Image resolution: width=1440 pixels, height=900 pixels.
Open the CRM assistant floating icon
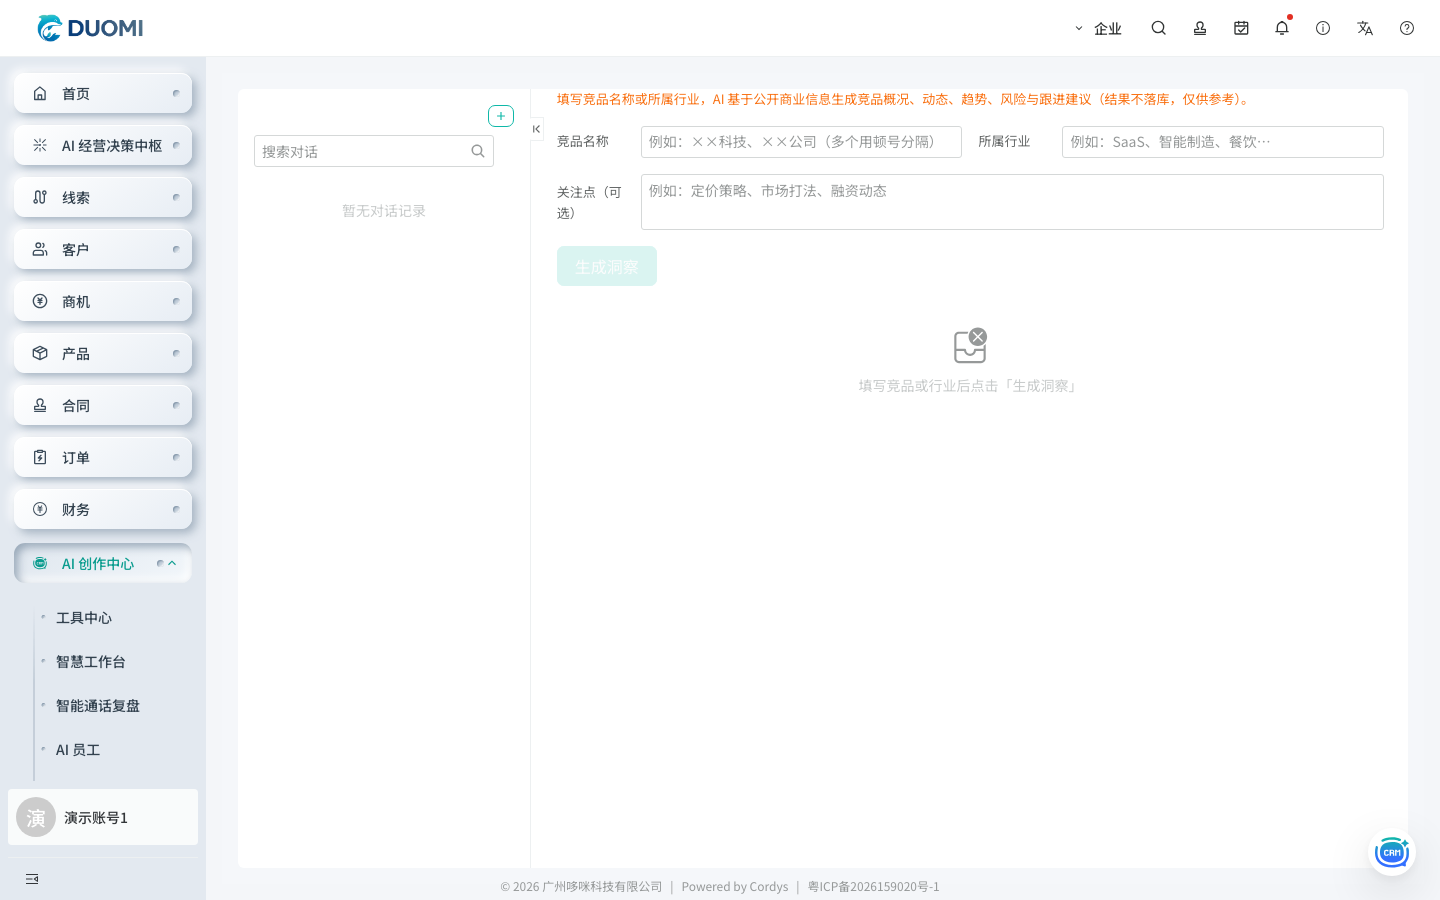click(1392, 852)
